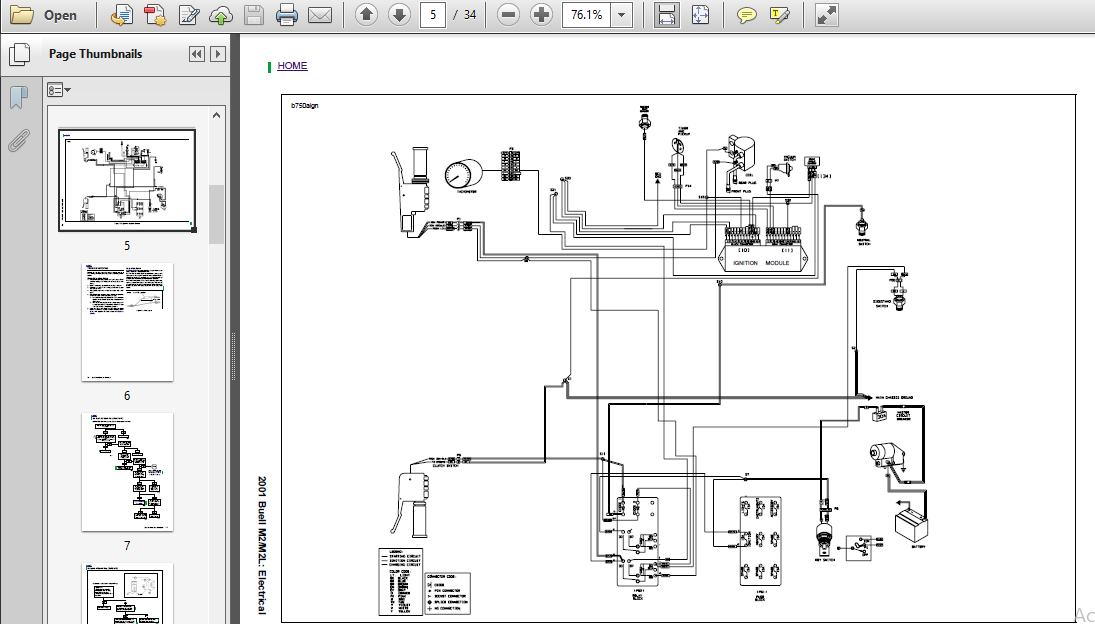Click the b750aign diagram label
Screen dimensions: 1095x624
click(304, 105)
